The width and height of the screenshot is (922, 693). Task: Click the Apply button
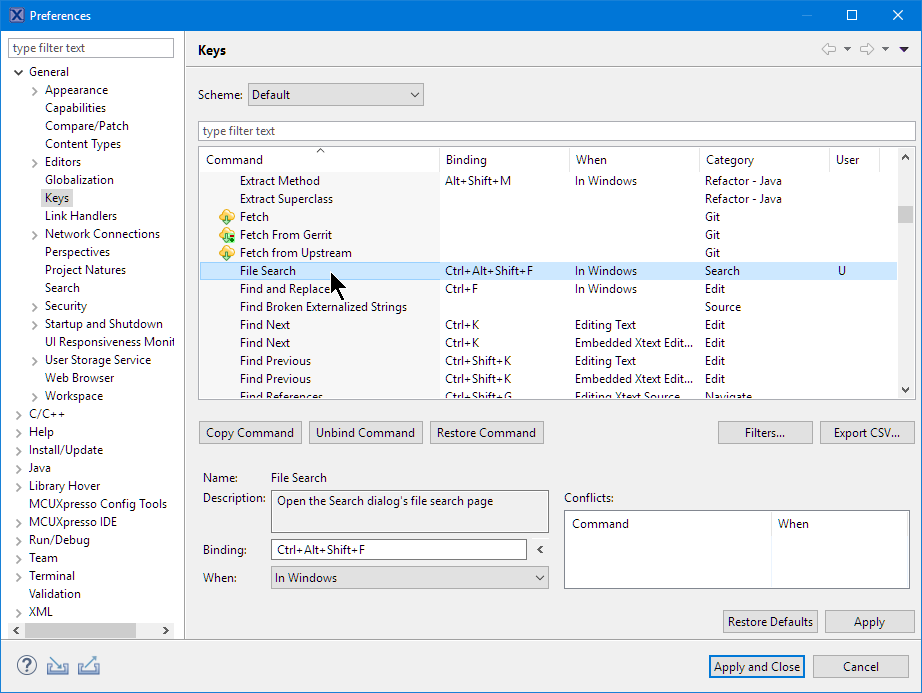pyautogui.click(x=869, y=621)
